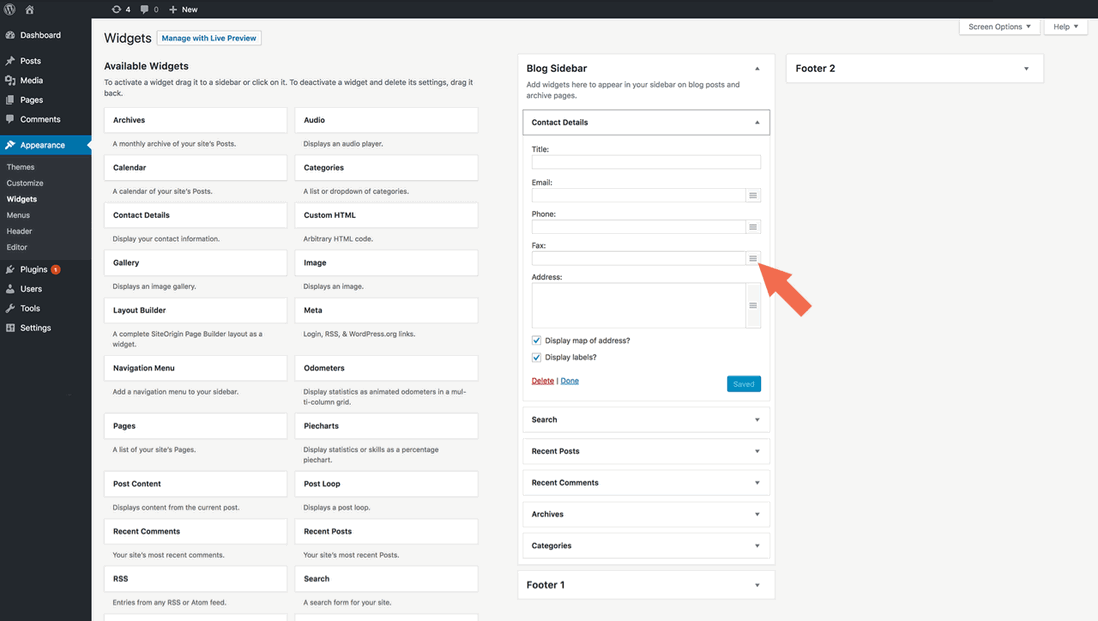Open Plugins via the plug icon
This screenshot has width=1098, height=621.
point(10,268)
